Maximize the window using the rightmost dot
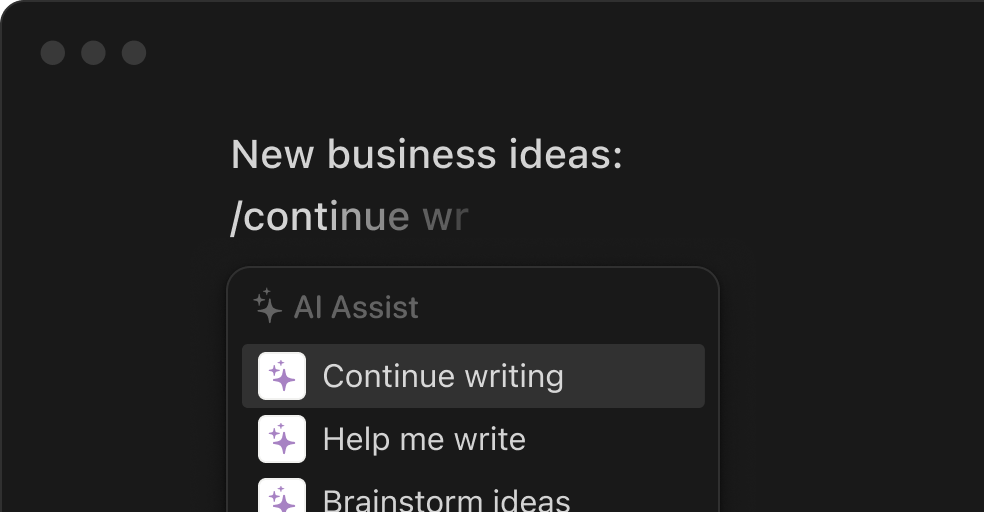 134,52
